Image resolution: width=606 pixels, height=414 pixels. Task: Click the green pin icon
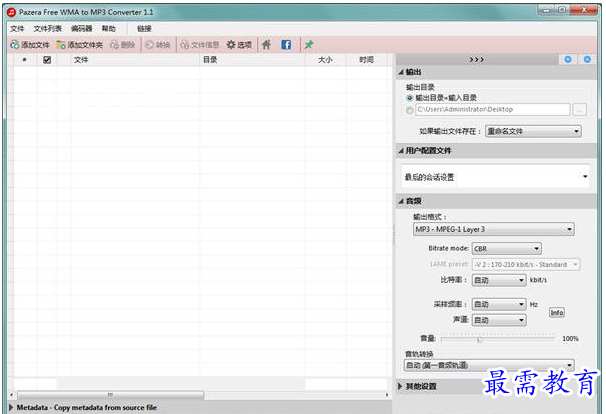[x=309, y=45]
